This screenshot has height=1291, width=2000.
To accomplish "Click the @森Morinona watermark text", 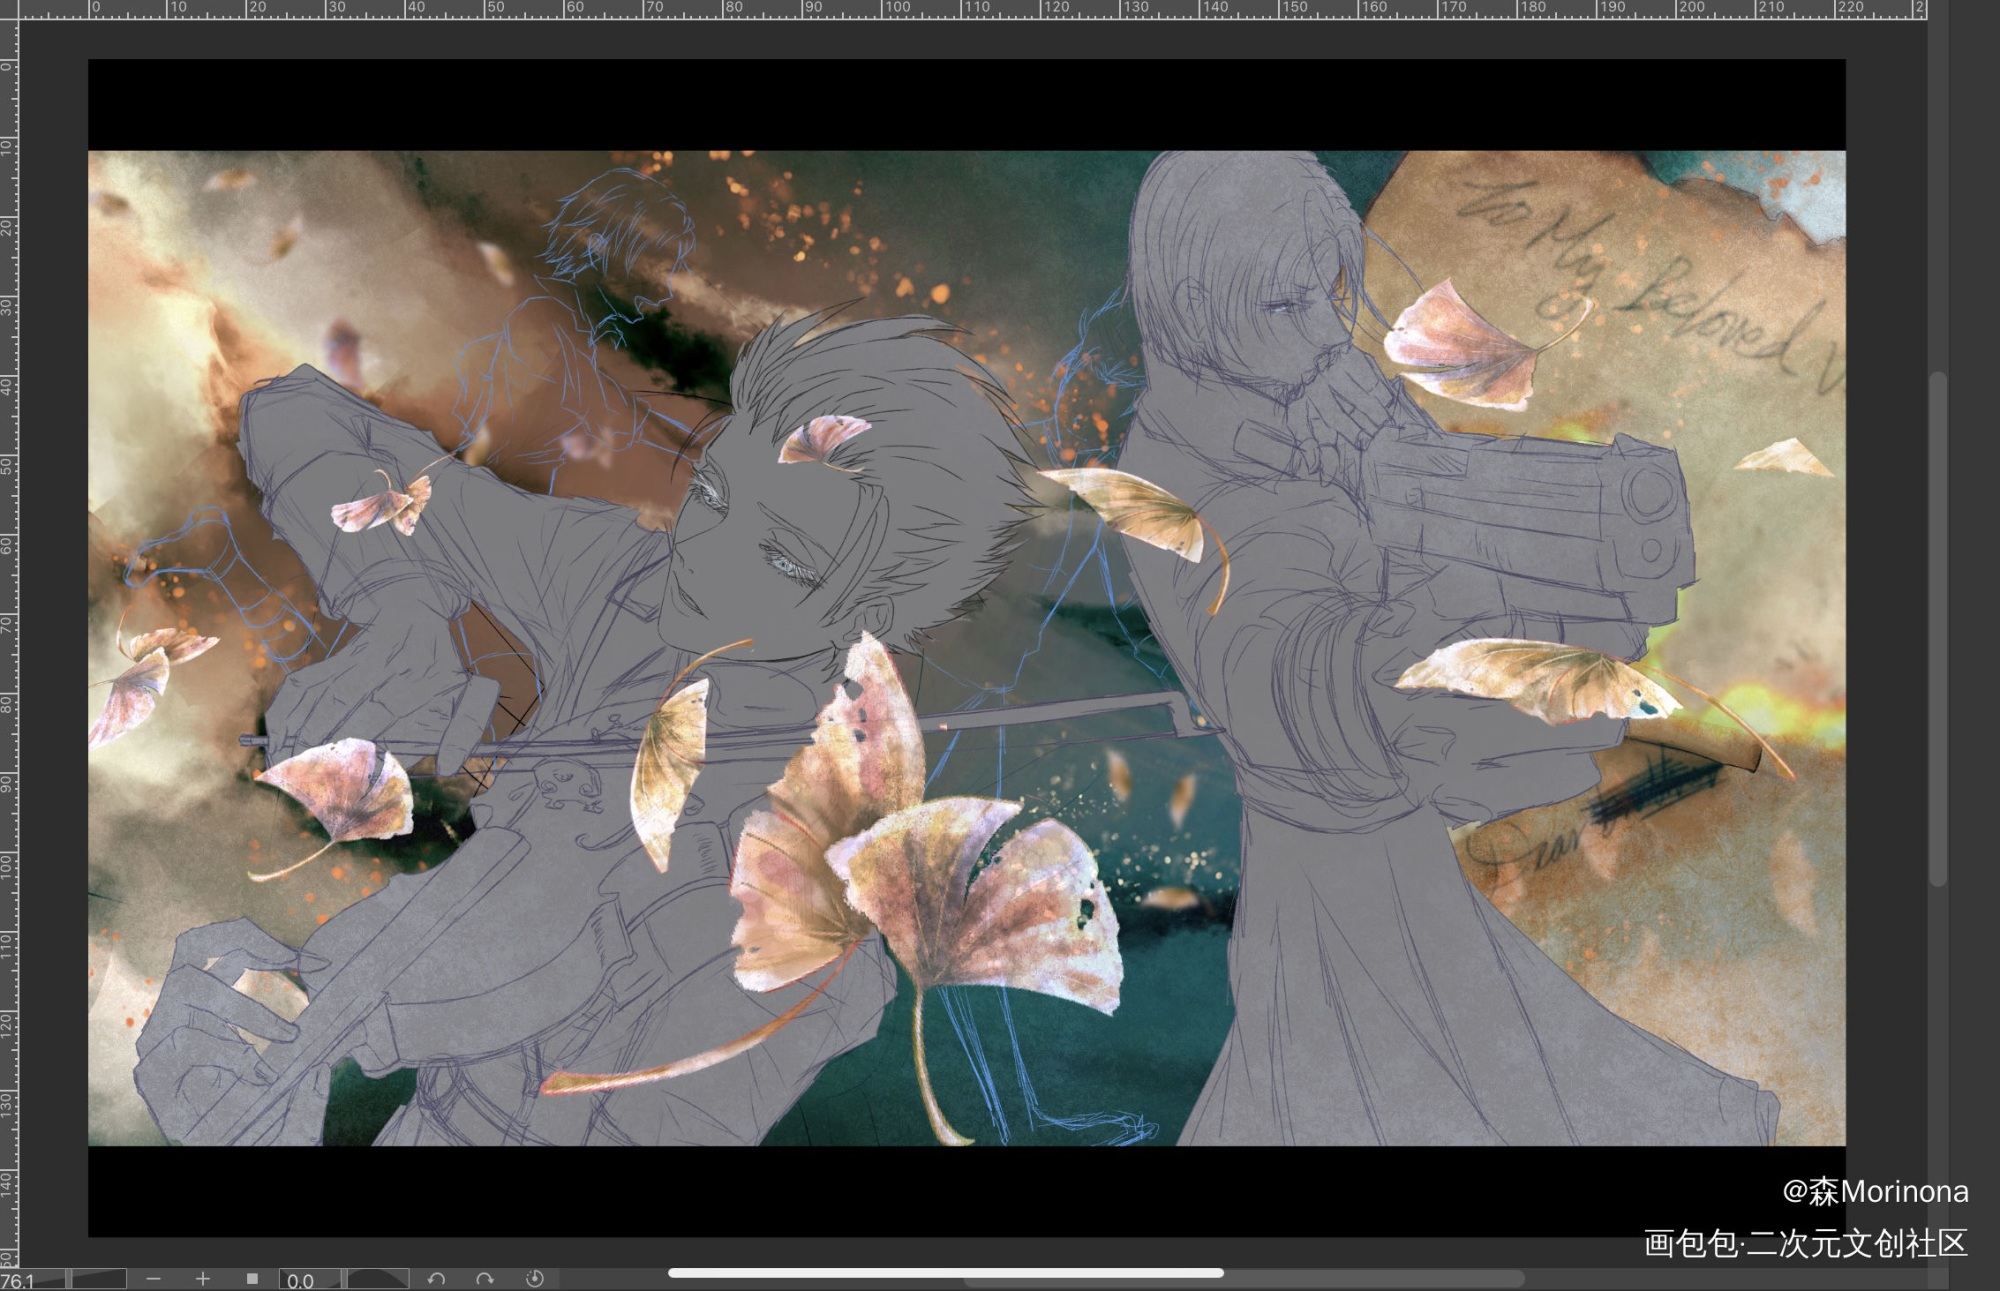I will [1875, 1191].
